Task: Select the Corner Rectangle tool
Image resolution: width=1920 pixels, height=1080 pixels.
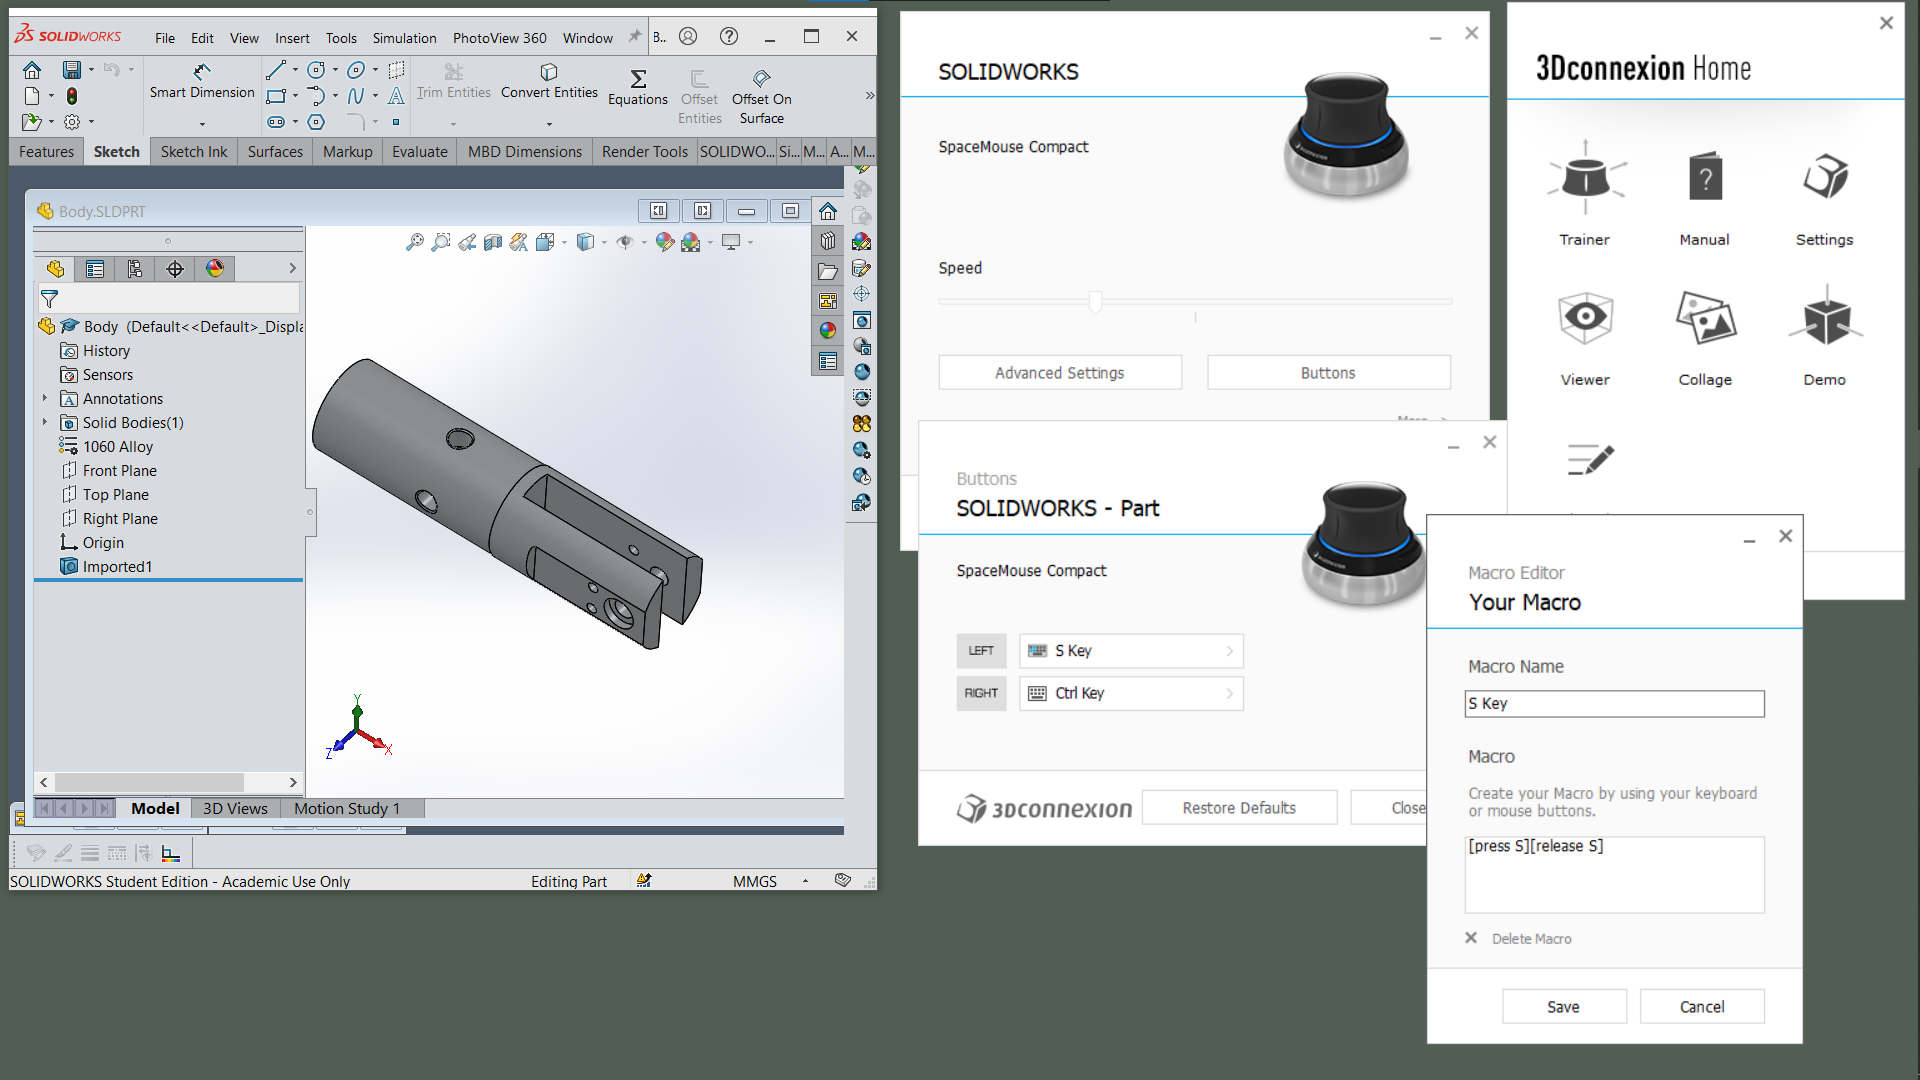Action: tap(276, 96)
